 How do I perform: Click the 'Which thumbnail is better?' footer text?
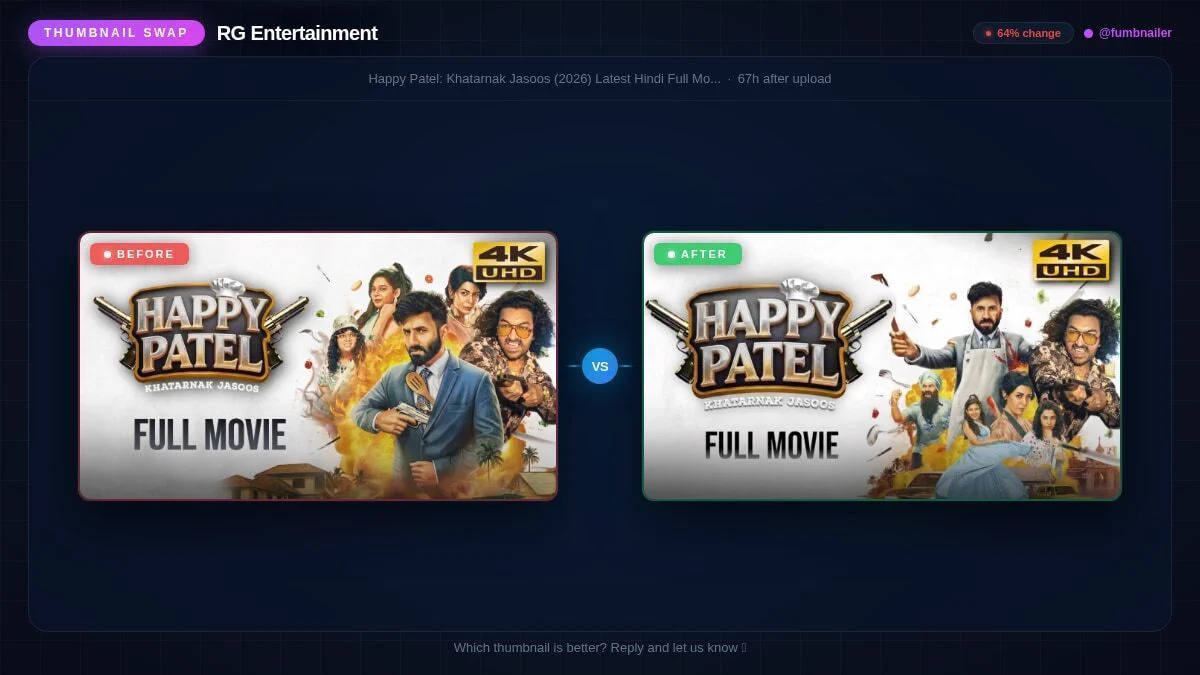(x=600, y=647)
